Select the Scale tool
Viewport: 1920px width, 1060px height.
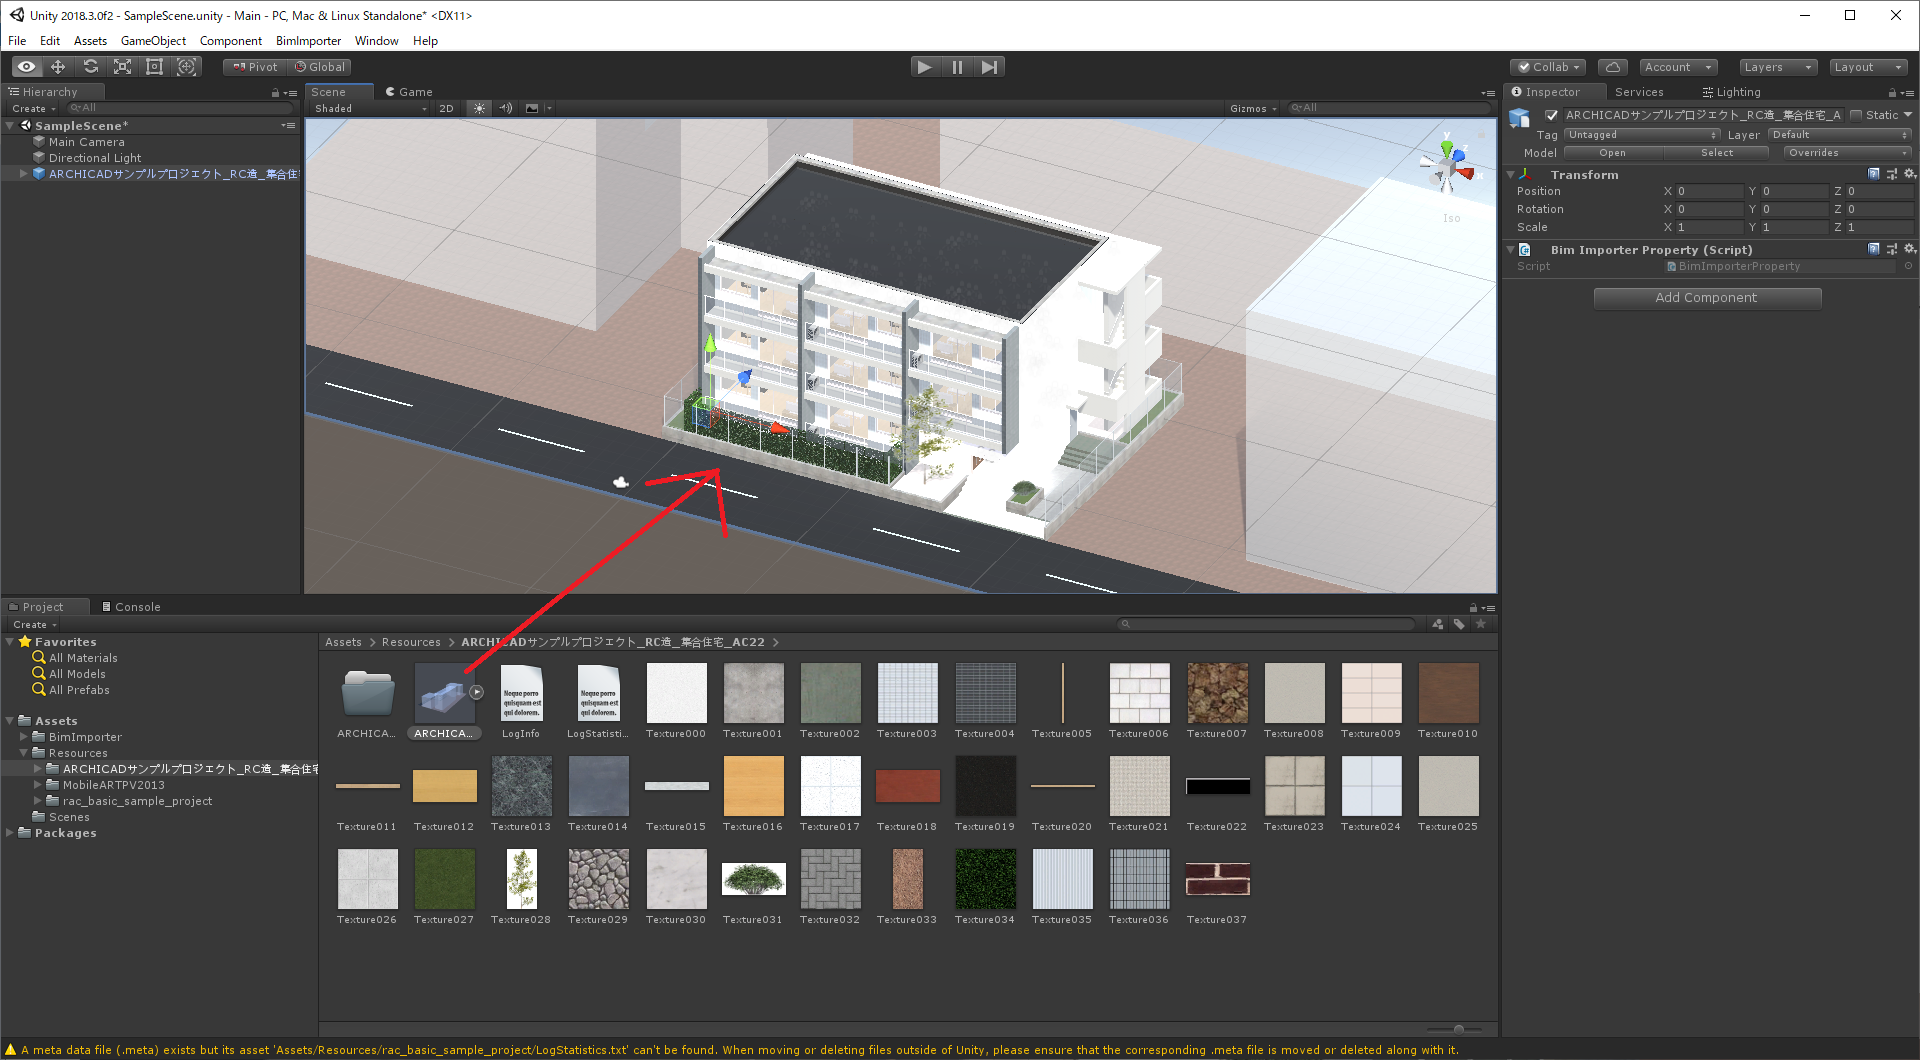click(x=122, y=66)
